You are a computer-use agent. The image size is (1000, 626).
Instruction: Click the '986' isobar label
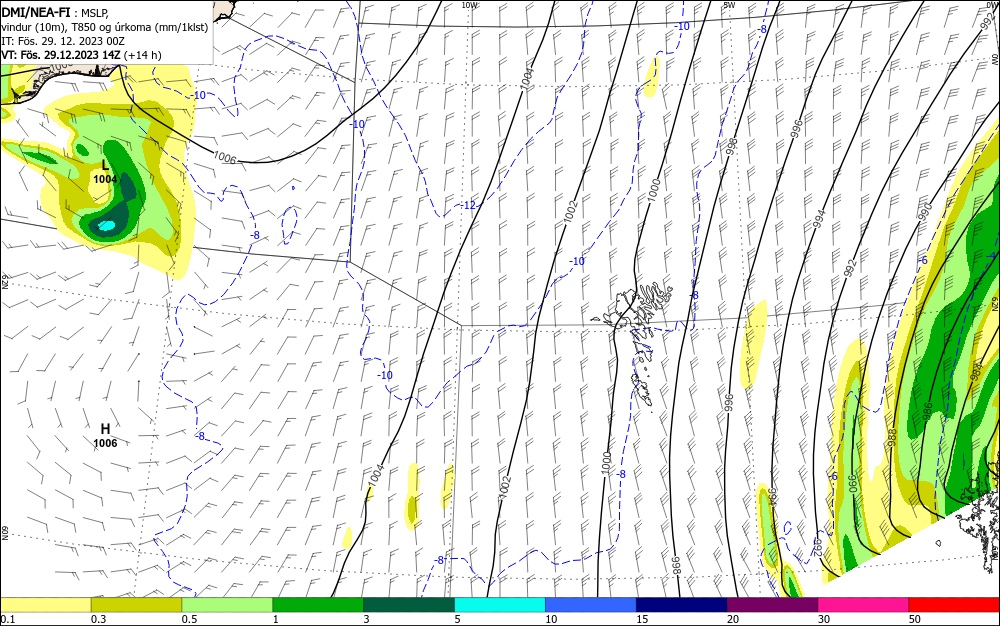click(x=928, y=411)
